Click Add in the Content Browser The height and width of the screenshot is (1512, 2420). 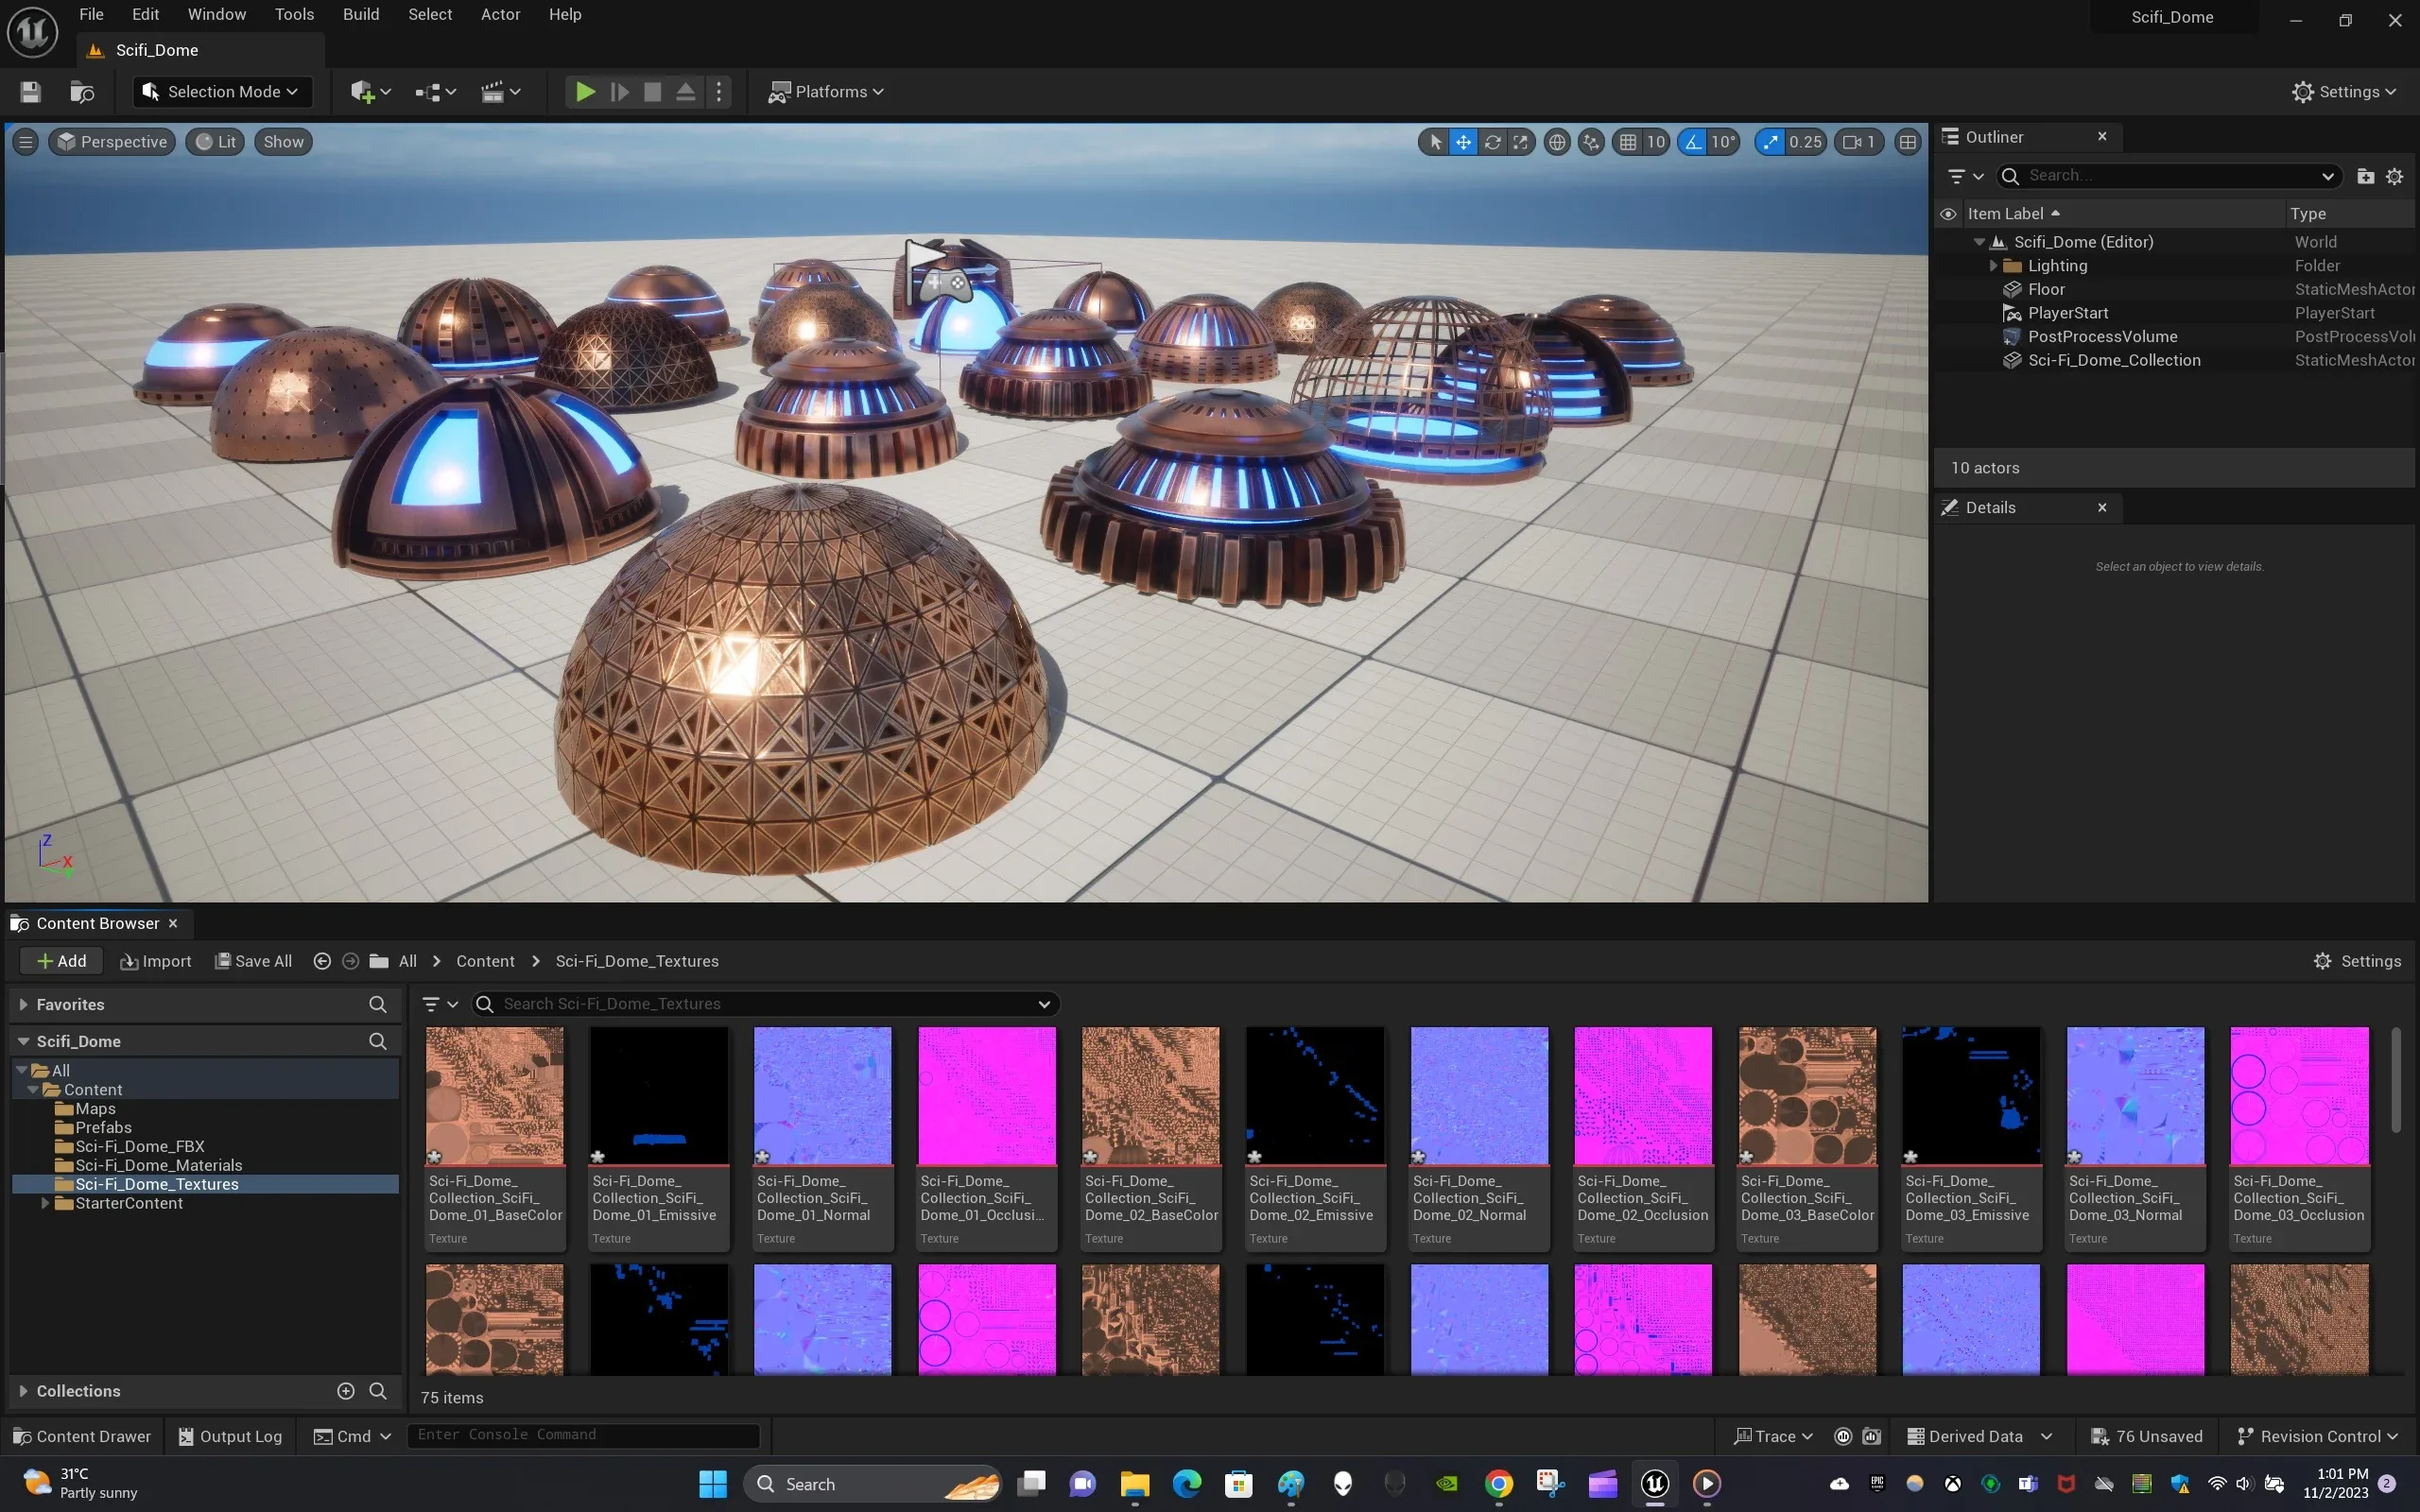pos(61,961)
